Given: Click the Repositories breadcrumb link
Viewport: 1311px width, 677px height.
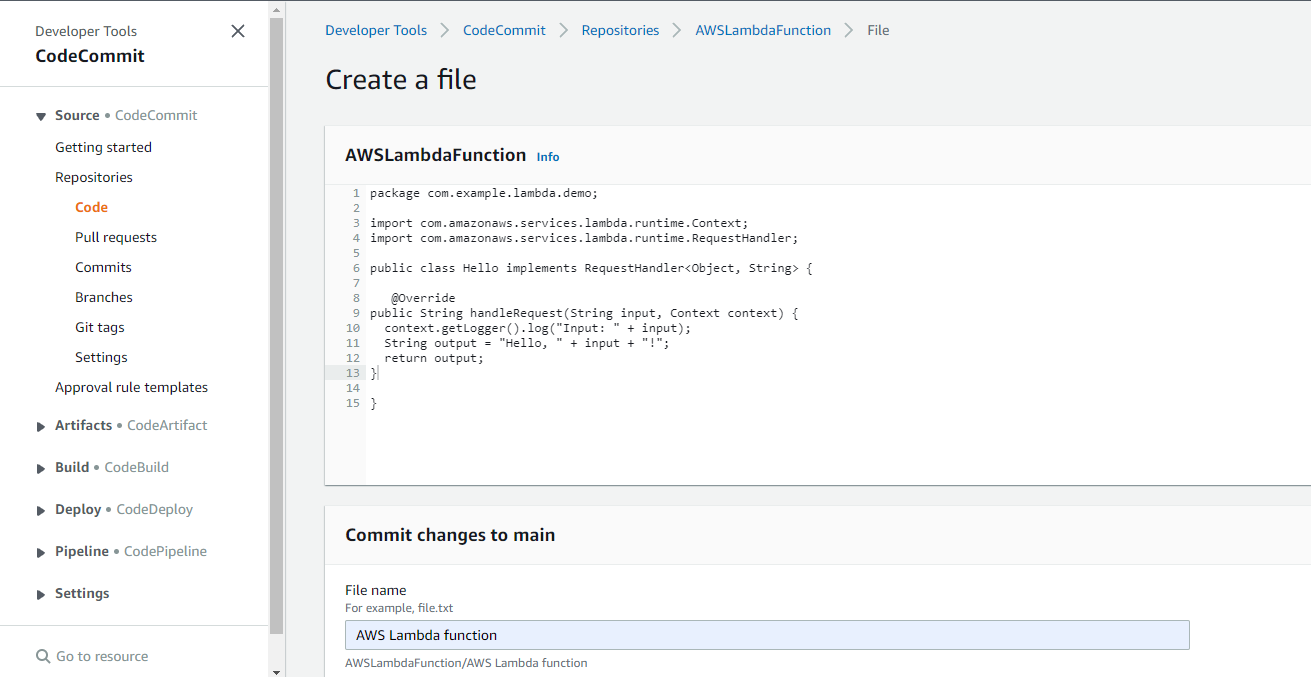Looking at the screenshot, I should (x=620, y=30).
